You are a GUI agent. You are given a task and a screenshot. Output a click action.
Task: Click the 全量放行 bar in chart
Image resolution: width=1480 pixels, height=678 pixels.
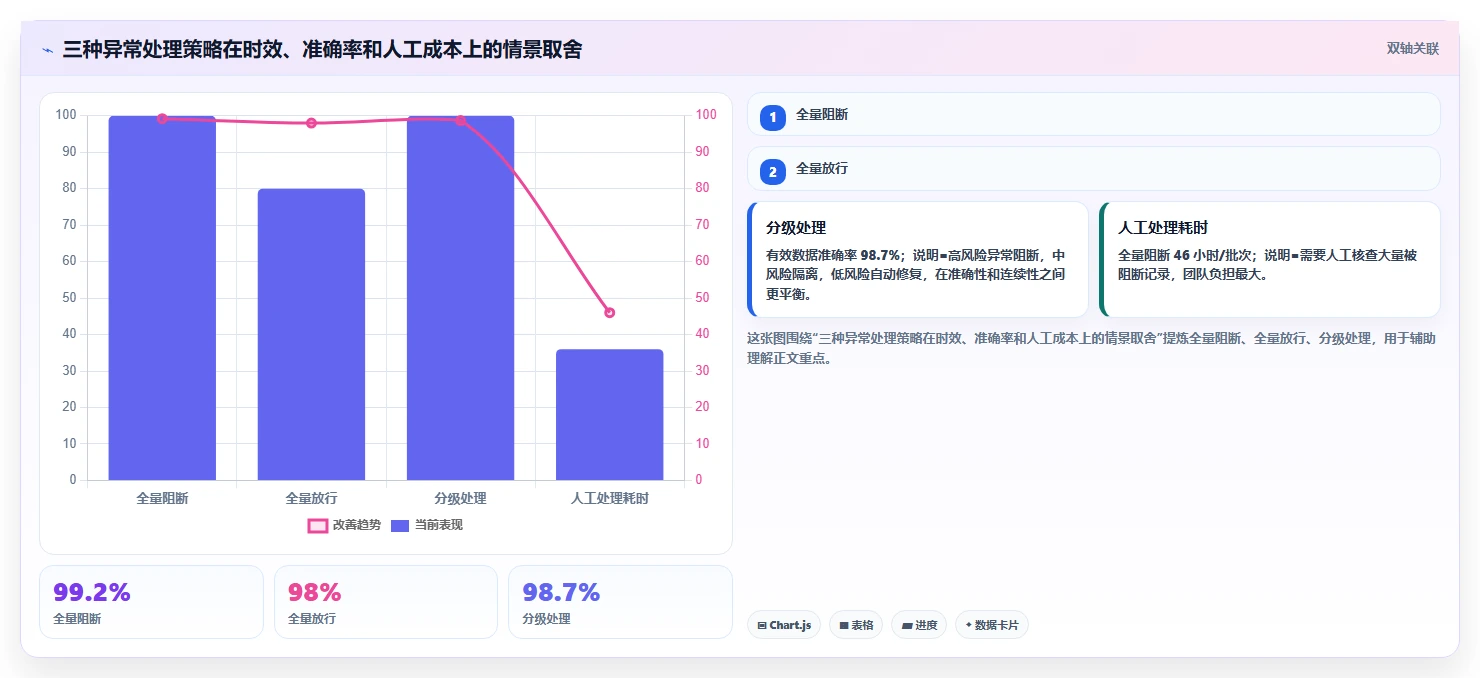click(x=311, y=334)
